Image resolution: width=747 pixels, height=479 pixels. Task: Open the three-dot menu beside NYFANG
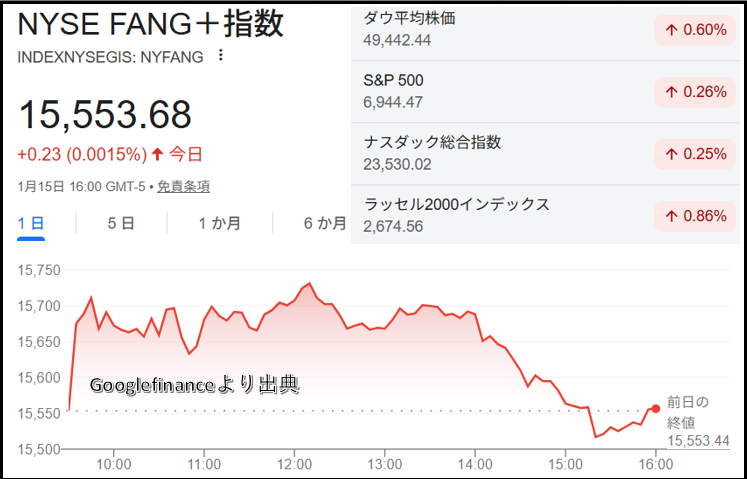[221, 57]
